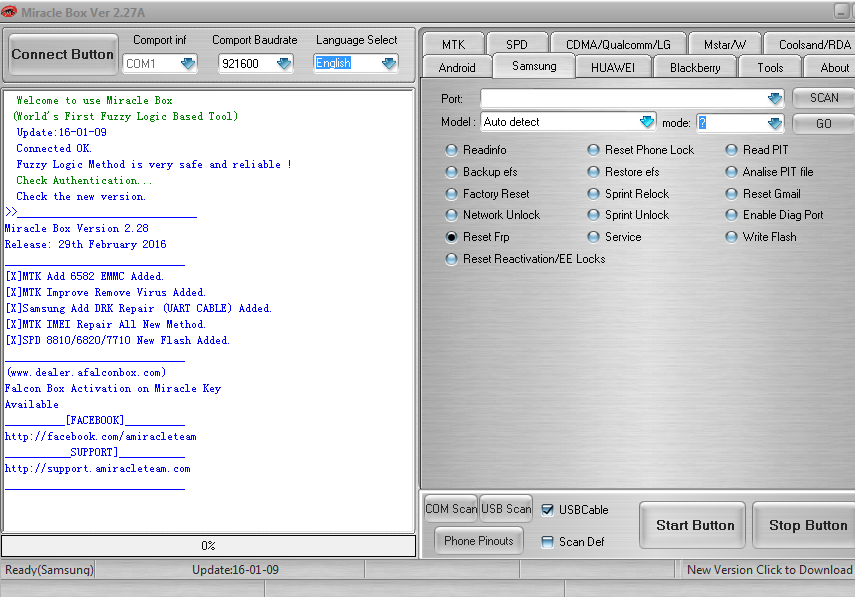The width and height of the screenshot is (855, 597).
Task: Select Reset Phone Lock option
Action: click(x=641, y=150)
